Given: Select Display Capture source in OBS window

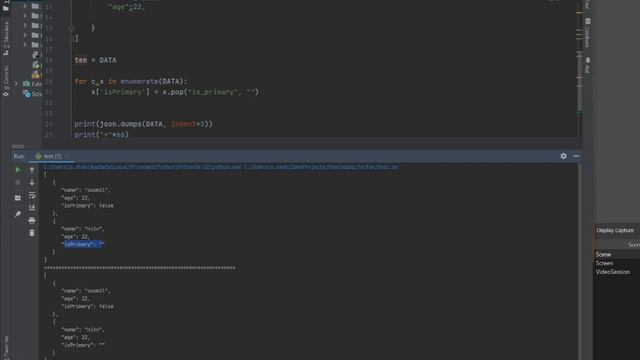Looking at the screenshot, I should coord(615,231).
